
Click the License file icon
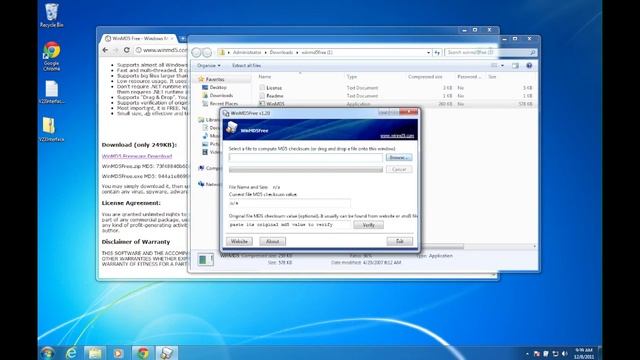pos(262,88)
